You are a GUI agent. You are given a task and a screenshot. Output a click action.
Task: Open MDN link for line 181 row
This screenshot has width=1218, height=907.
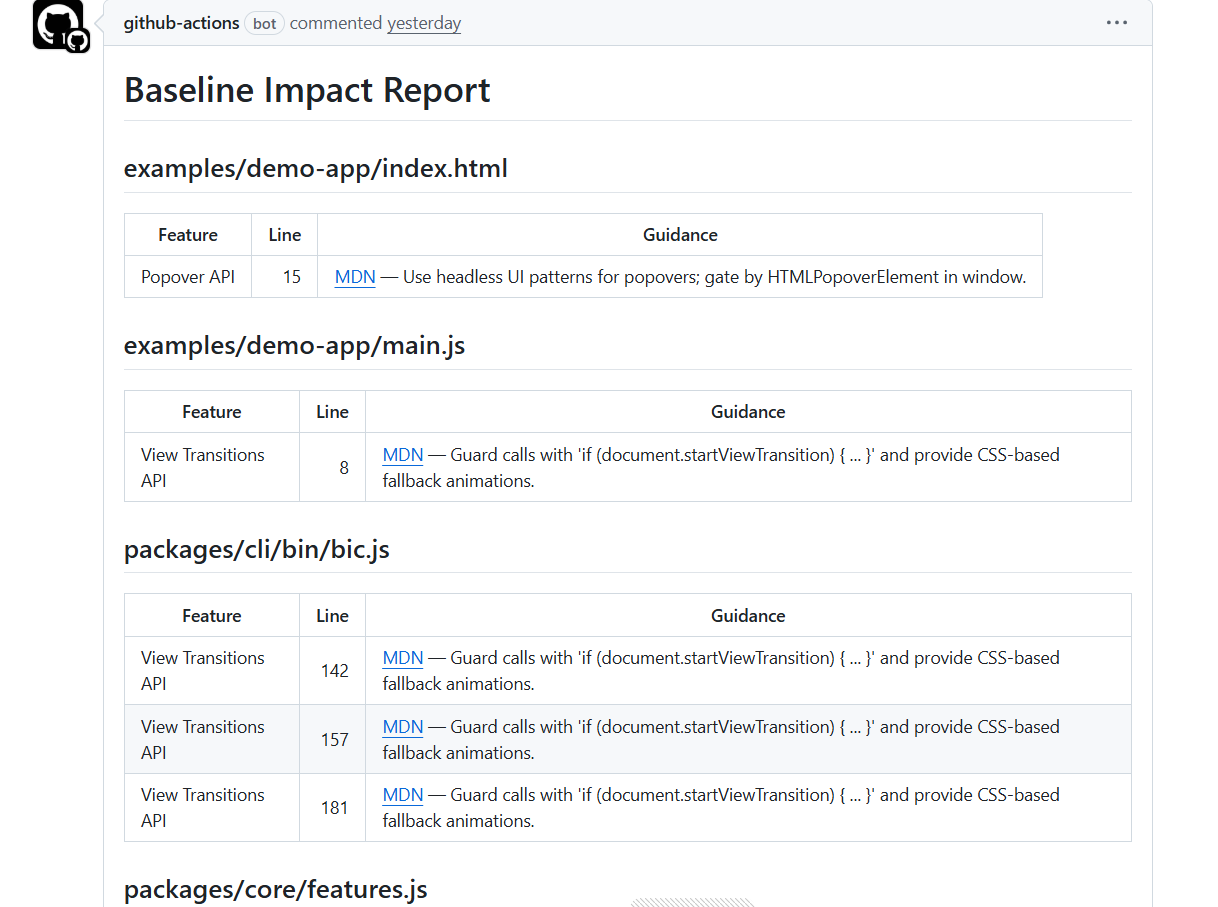(x=403, y=795)
